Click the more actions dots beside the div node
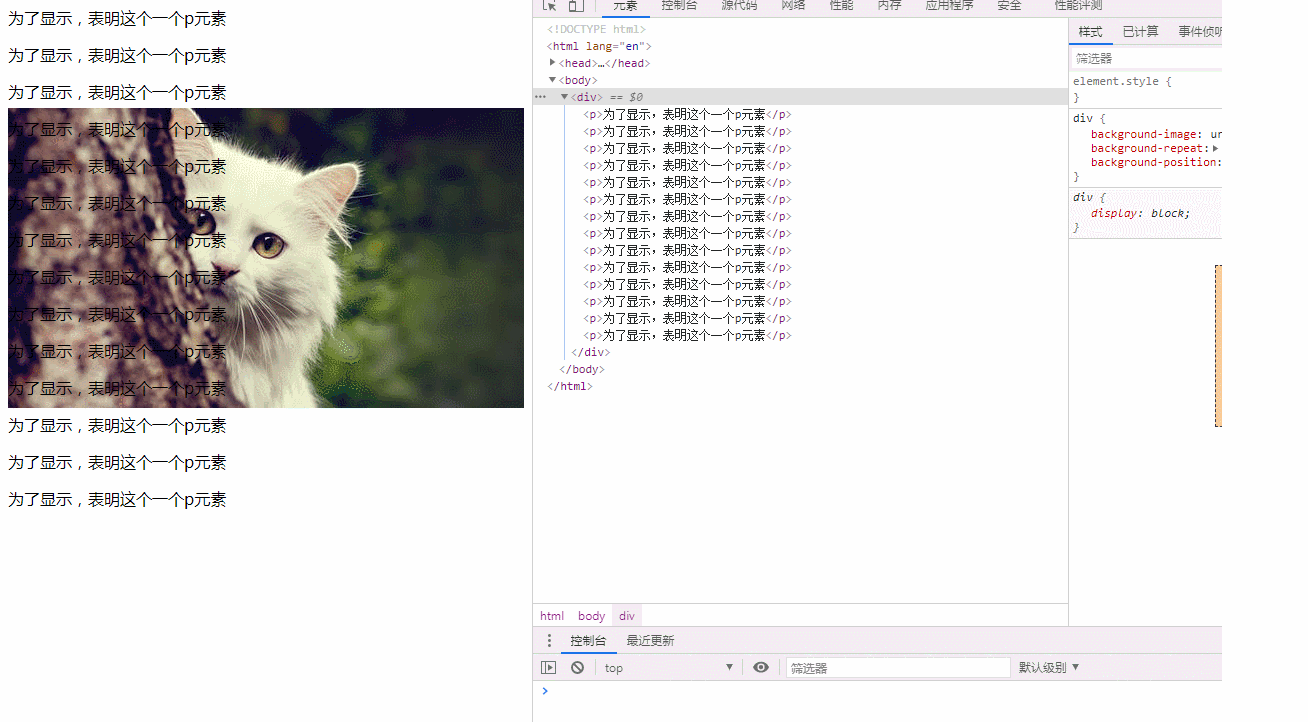Viewport: 1308px width, 722px height. [x=540, y=96]
